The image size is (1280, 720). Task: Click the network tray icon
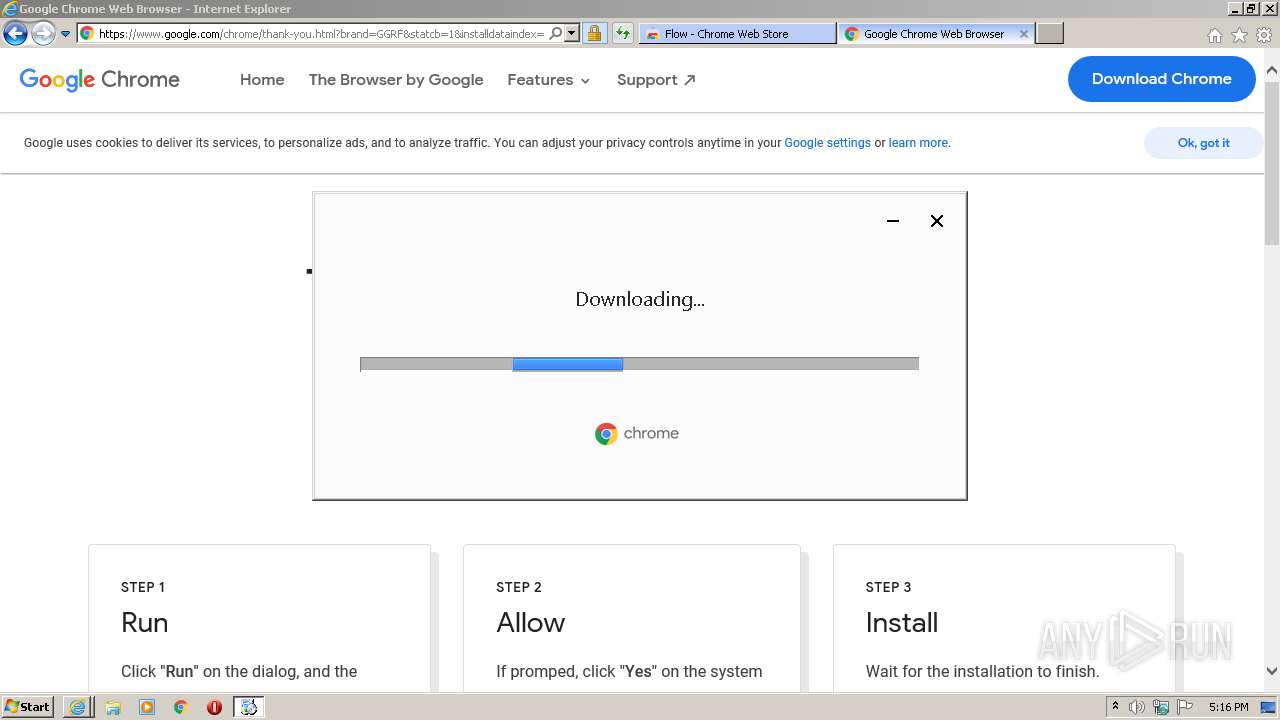[1161, 707]
